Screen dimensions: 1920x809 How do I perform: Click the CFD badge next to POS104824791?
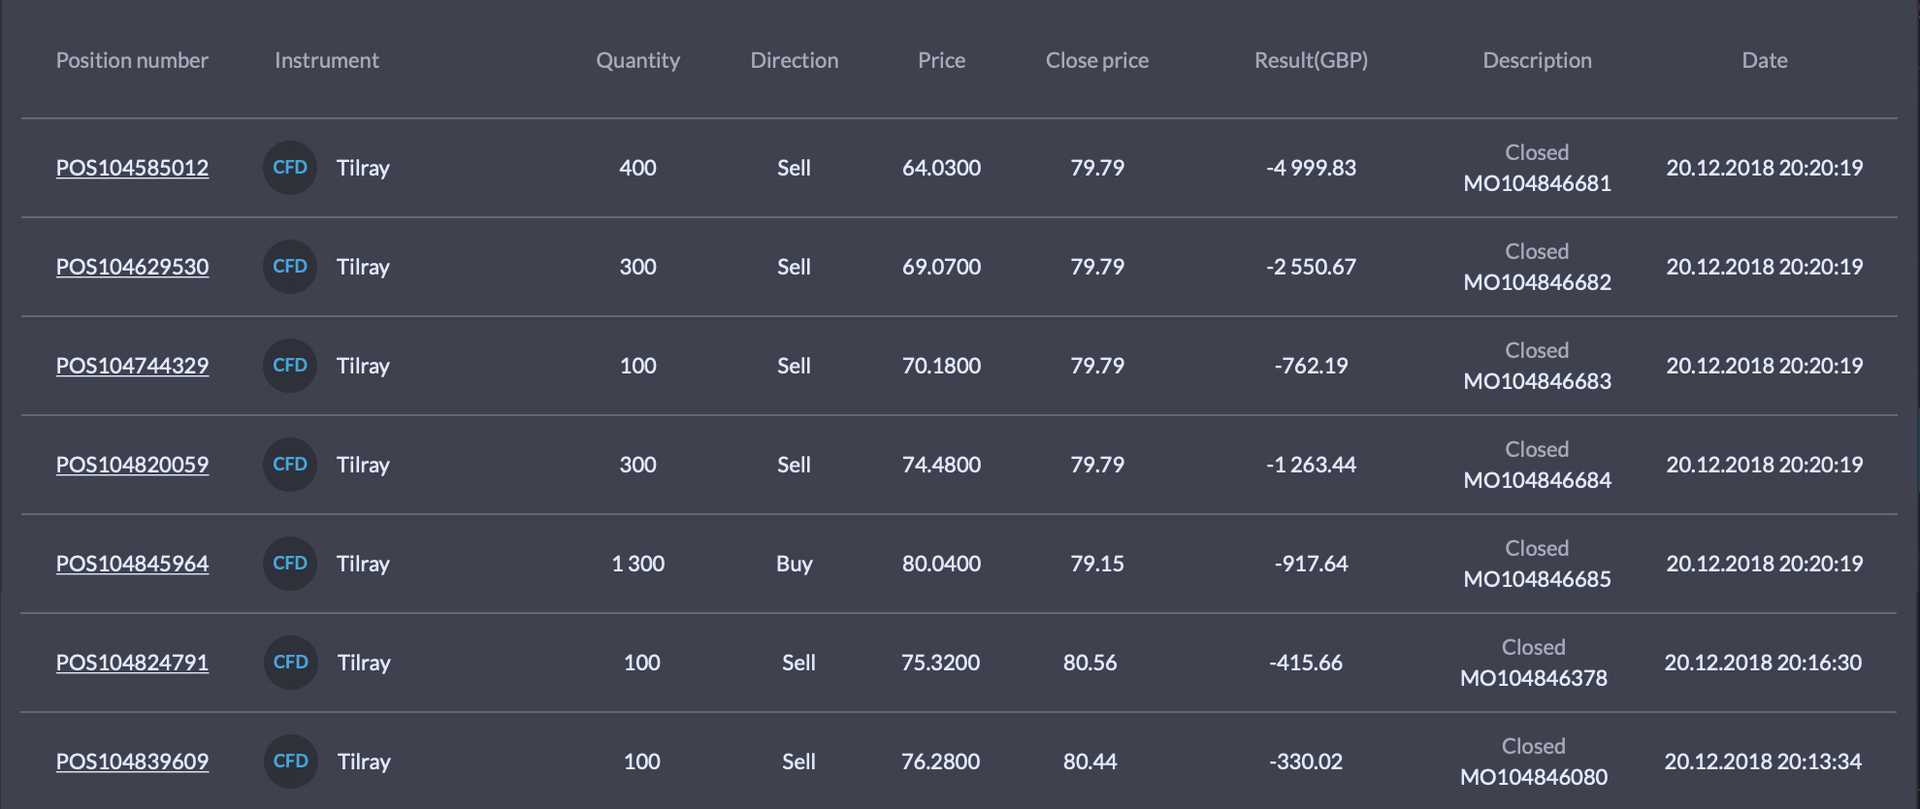[x=289, y=662]
